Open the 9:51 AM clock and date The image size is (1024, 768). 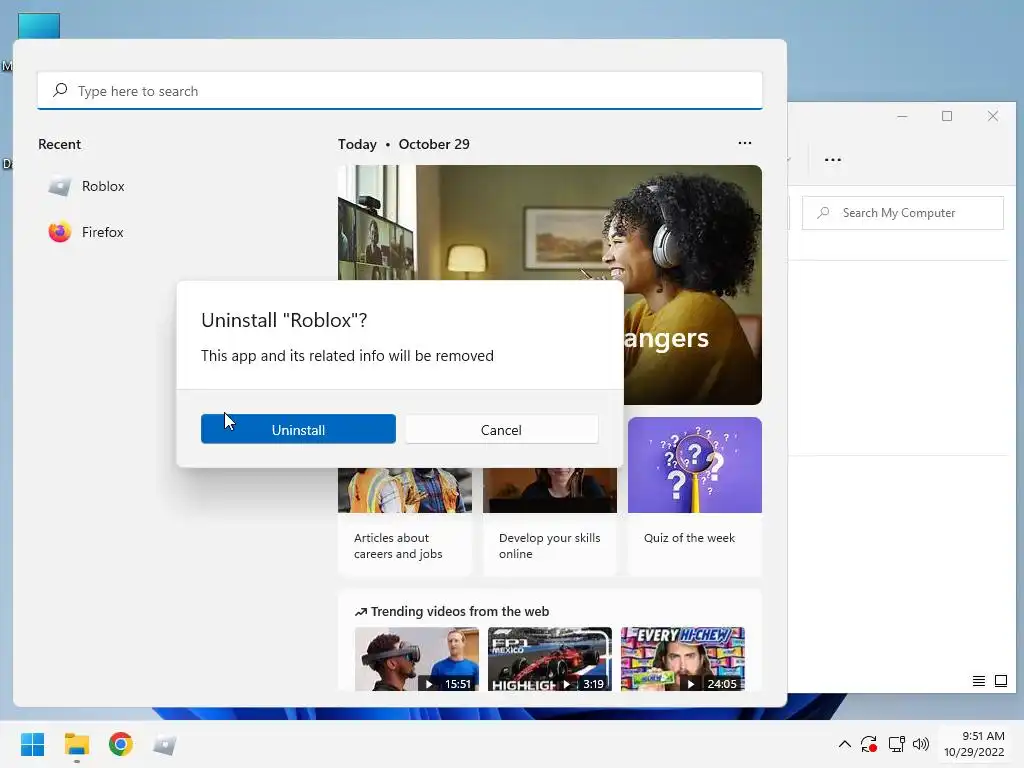pos(974,744)
